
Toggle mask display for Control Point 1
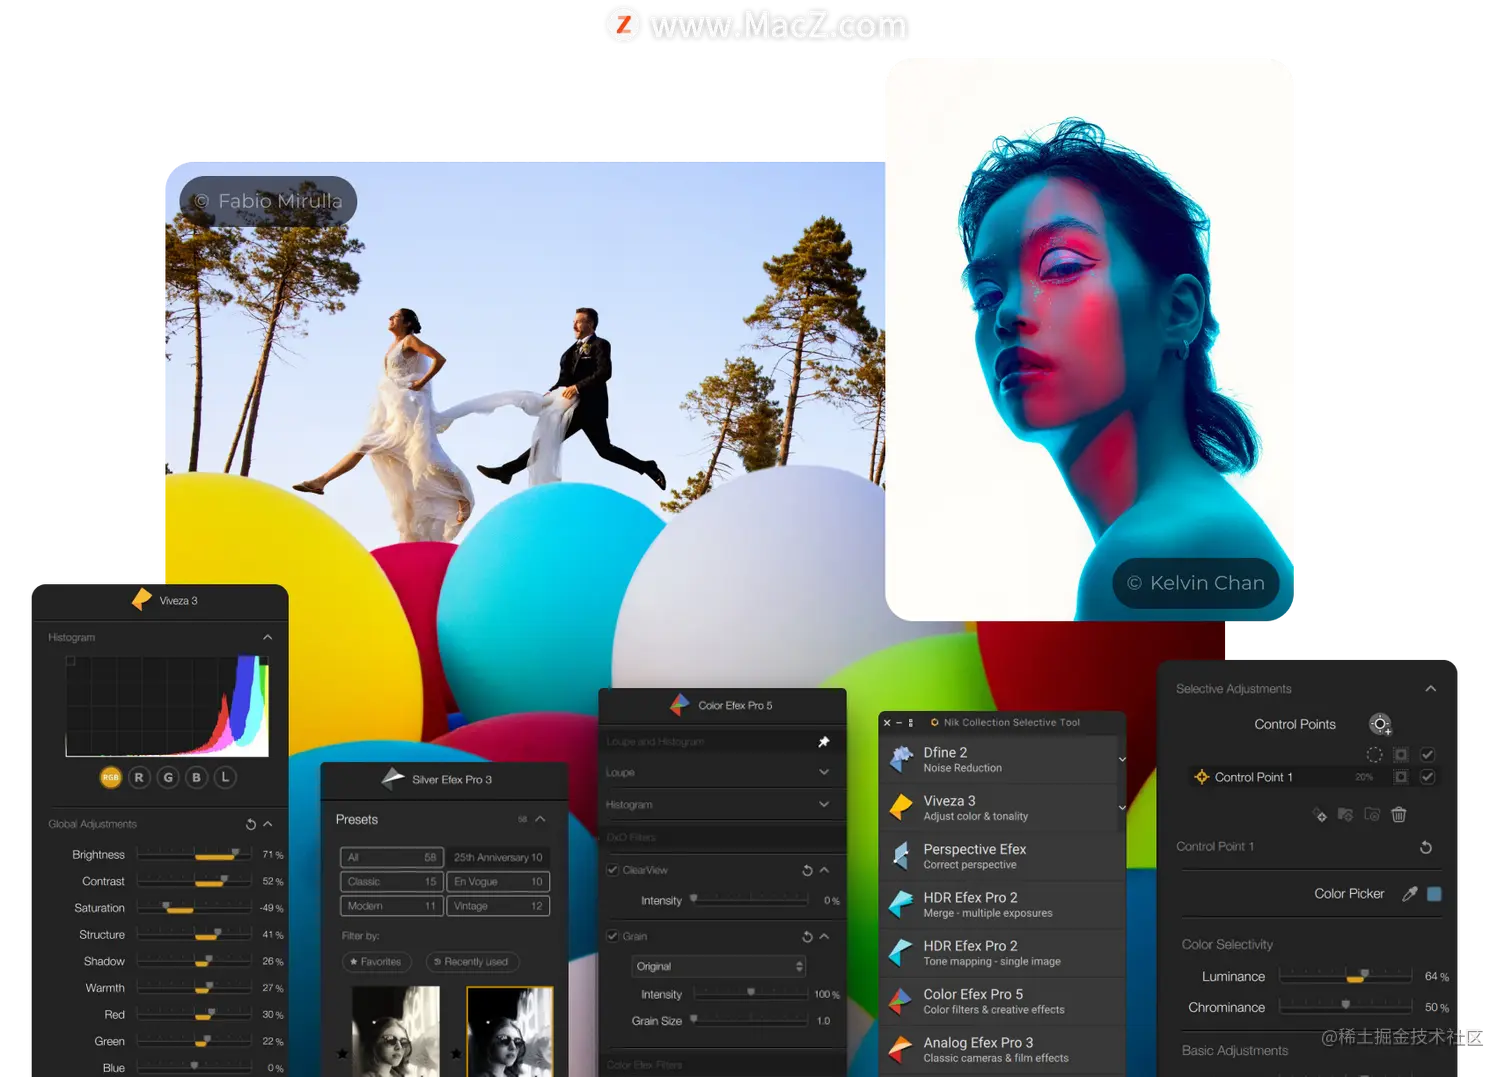coord(1401,777)
